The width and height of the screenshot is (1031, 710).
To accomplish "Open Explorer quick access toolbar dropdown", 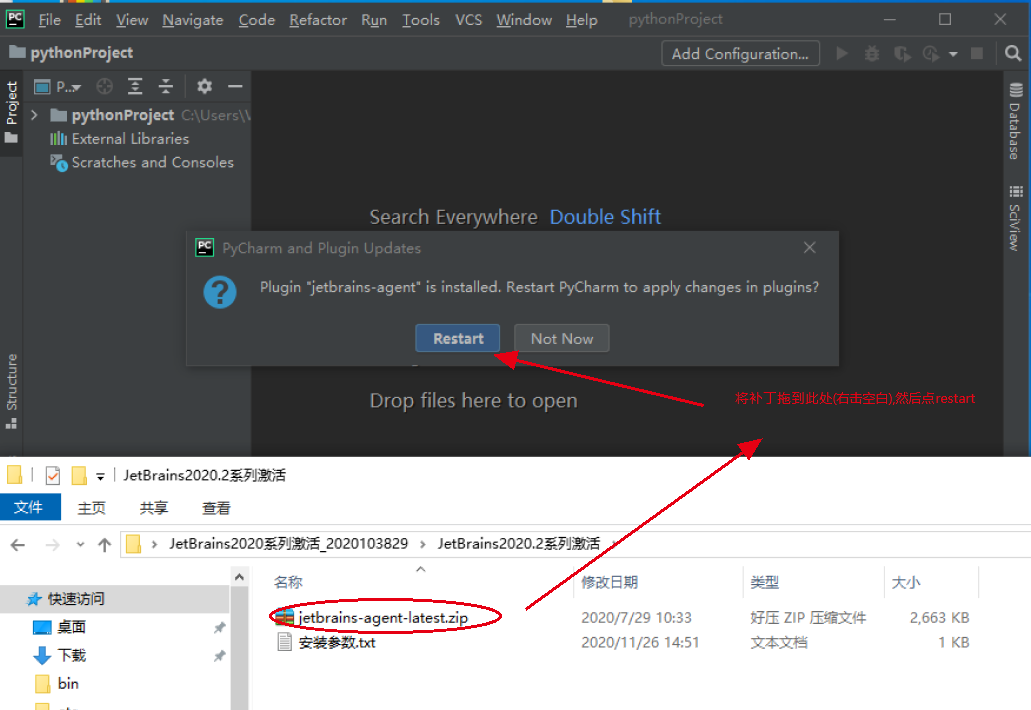I will [100, 476].
